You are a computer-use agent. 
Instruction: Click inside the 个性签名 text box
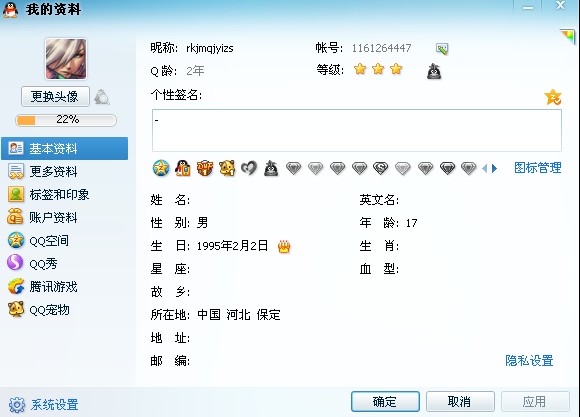(x=357, y=130)
